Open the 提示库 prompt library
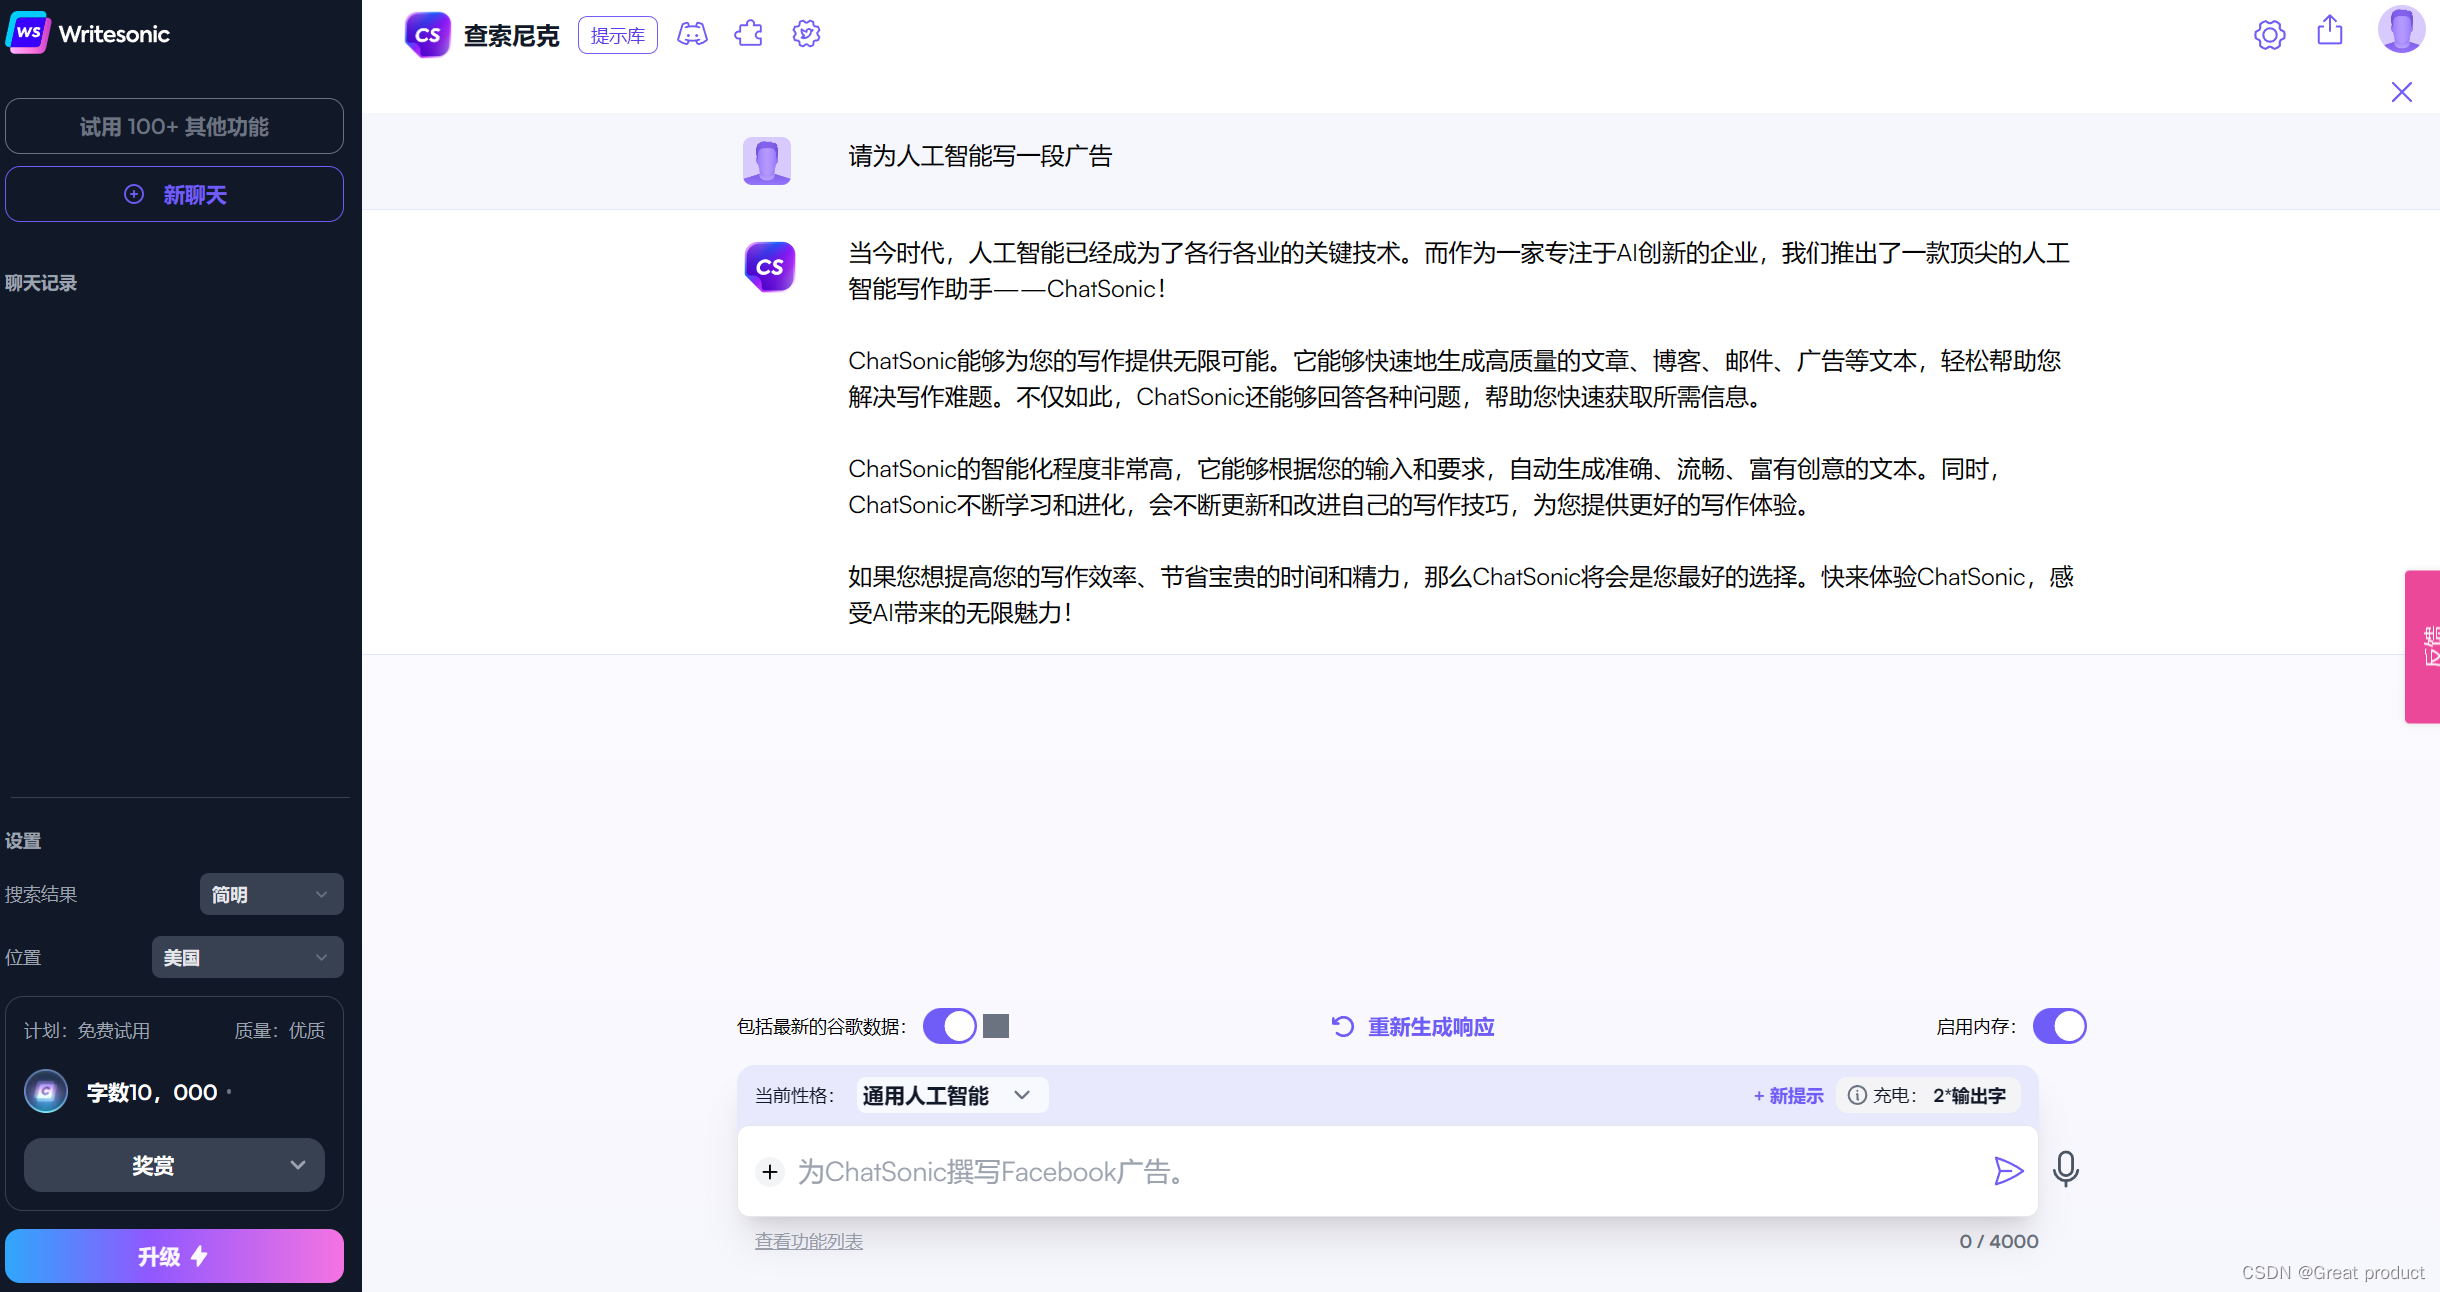 click(618, 35)
